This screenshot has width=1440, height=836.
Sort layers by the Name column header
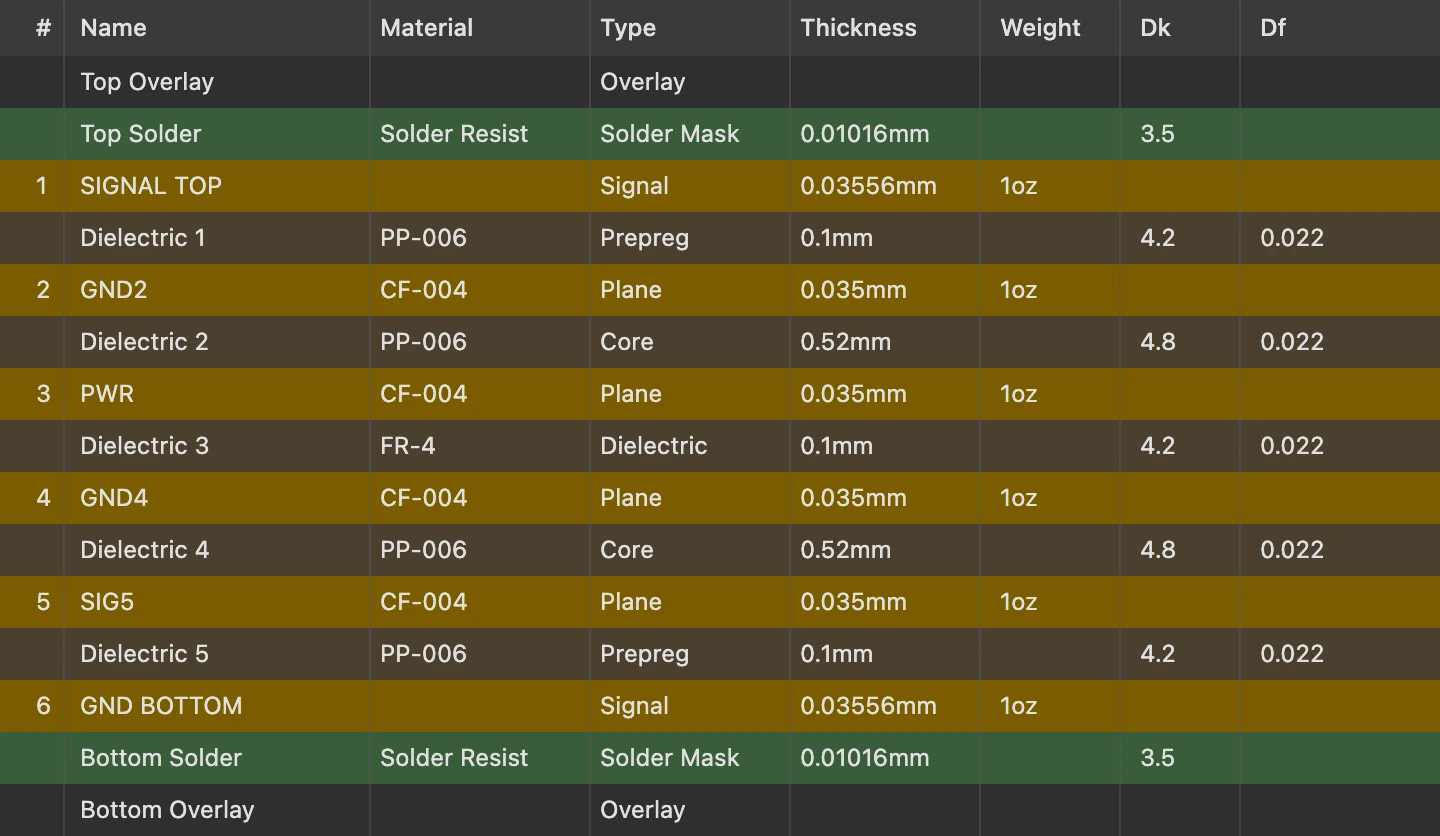(x=113, y=28)
